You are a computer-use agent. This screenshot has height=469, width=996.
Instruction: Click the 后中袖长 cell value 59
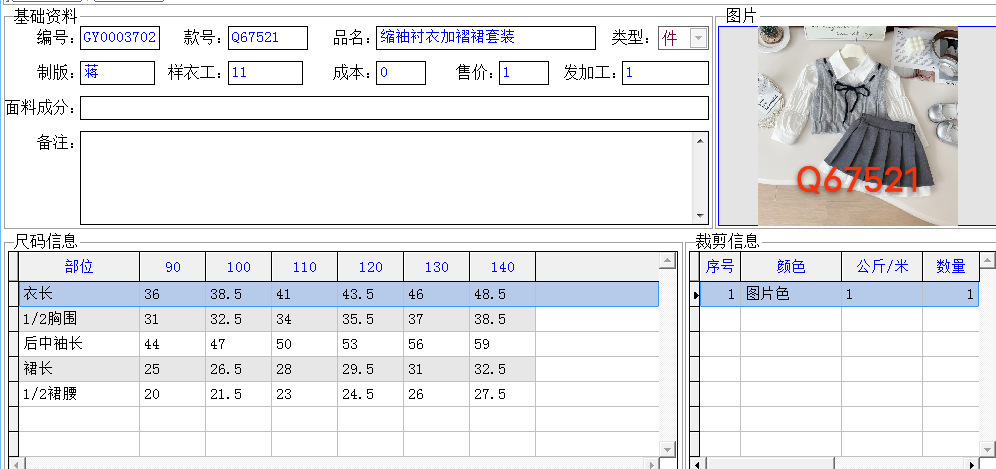point(503,344)
